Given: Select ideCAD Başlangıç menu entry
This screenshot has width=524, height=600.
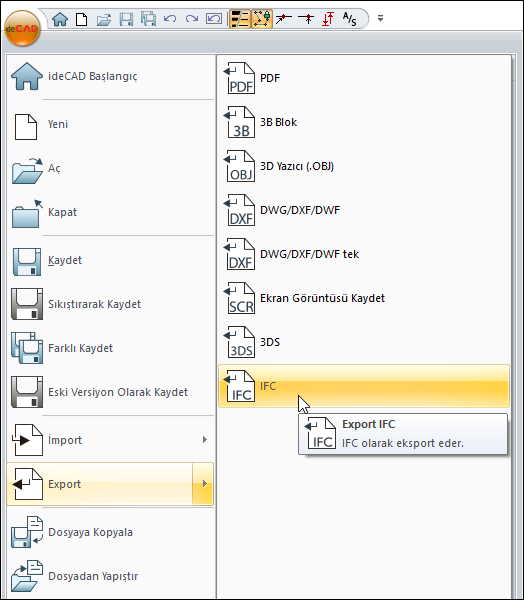Looking at the screenshot, I should (x=110, y=76).
